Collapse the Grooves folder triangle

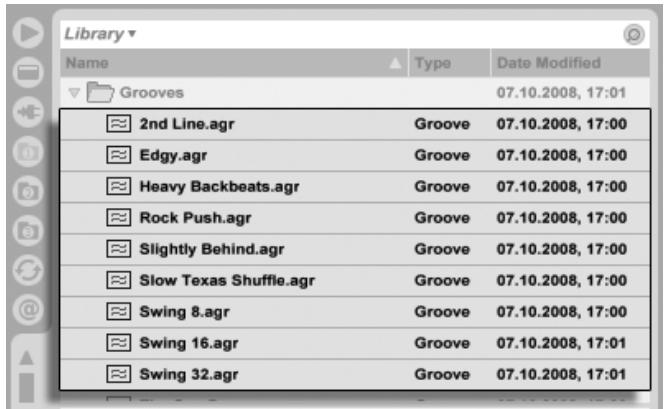pos(74,92)
